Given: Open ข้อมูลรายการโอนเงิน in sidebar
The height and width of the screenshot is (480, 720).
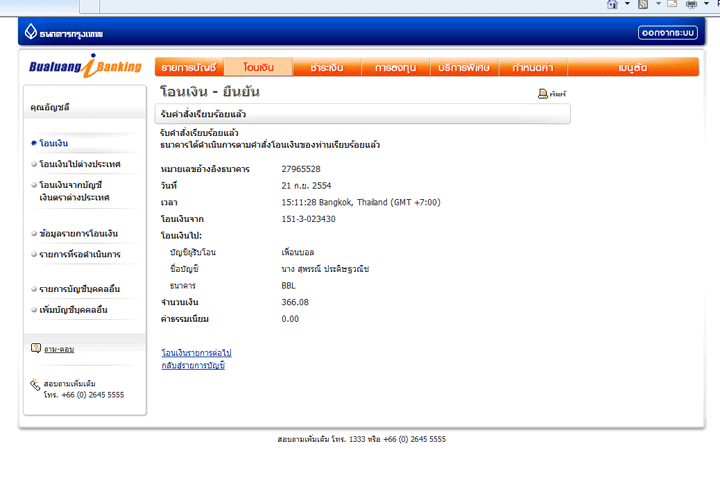Looking at the screenshot, I should pyautogui.click(x=79, y=233).
